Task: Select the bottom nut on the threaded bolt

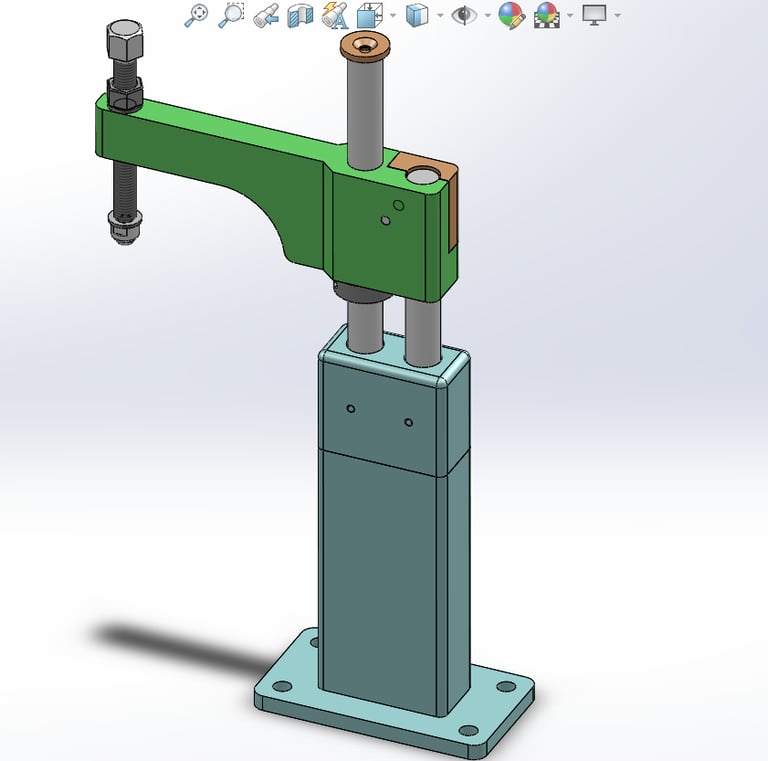Action: click(125, 228)
